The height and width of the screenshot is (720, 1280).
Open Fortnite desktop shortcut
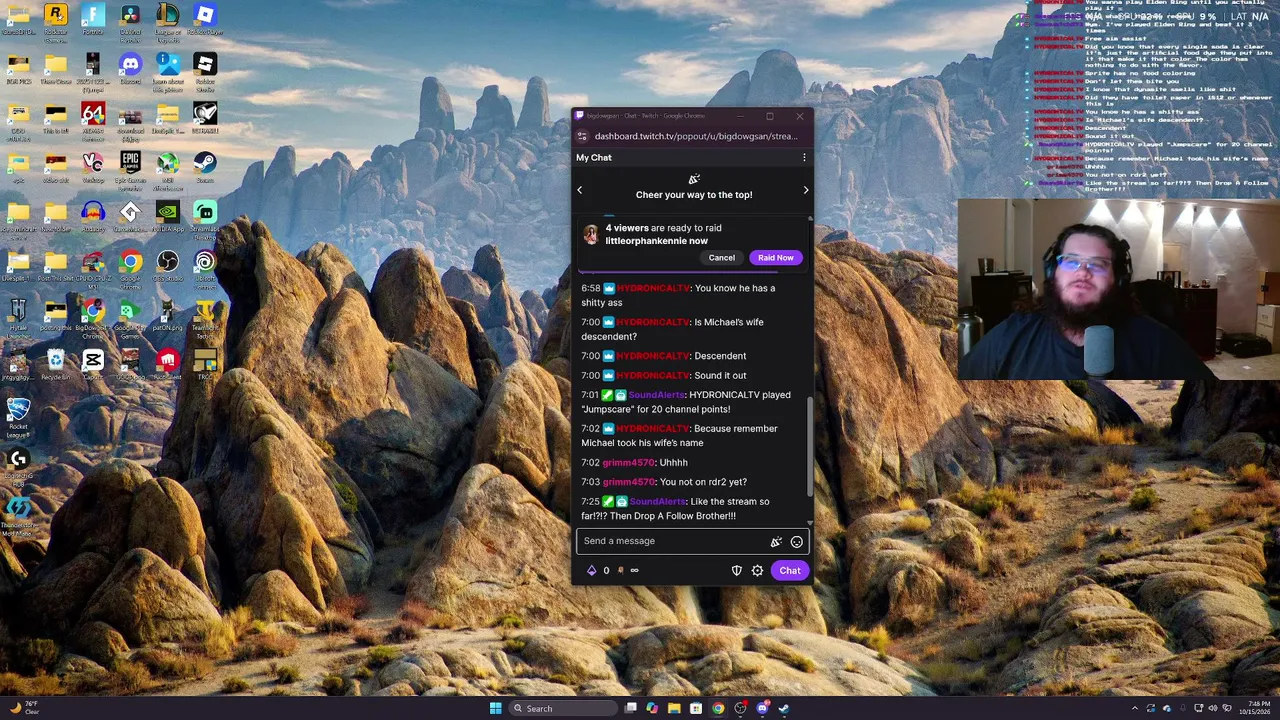[93, 19]
